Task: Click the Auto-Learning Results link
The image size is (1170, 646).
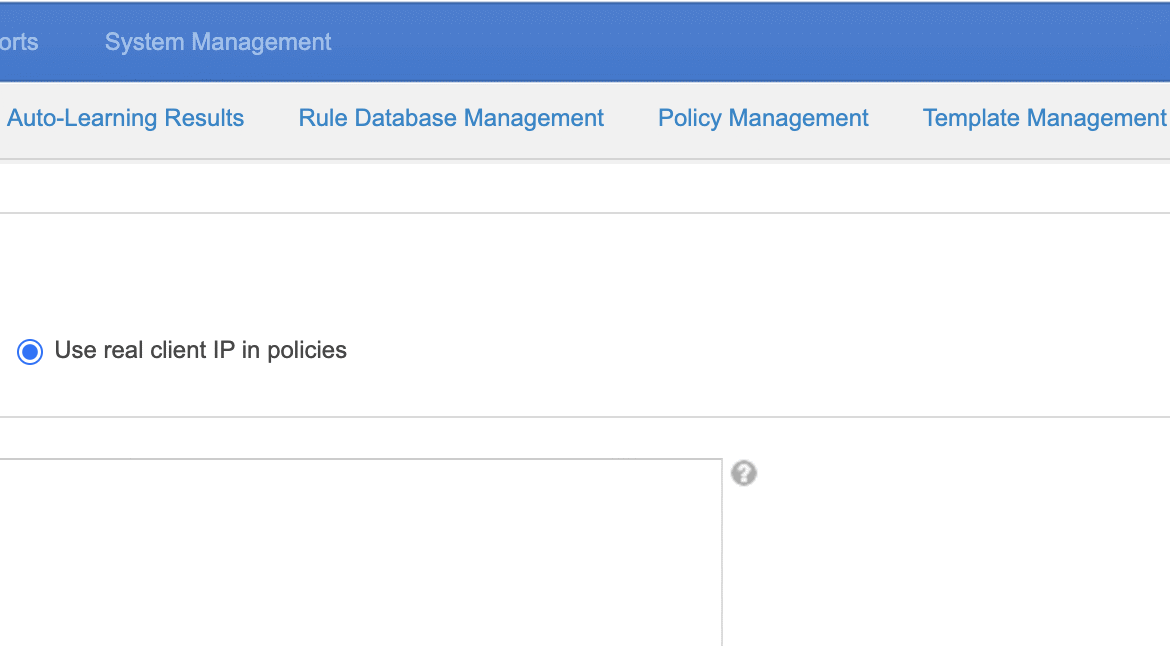Action: tap(125, 118)
